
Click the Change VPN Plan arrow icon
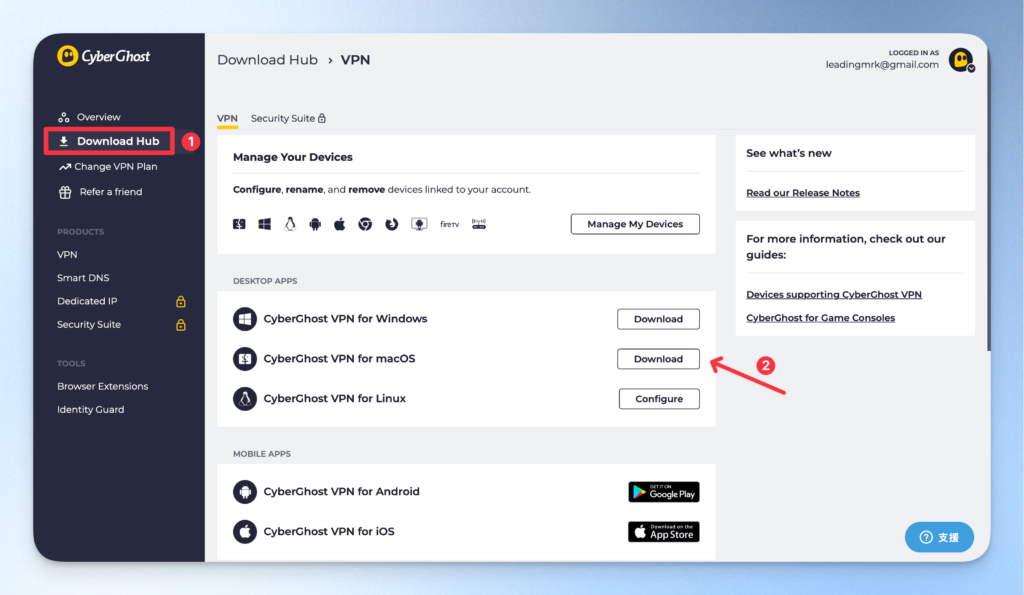tap(65, 167)
